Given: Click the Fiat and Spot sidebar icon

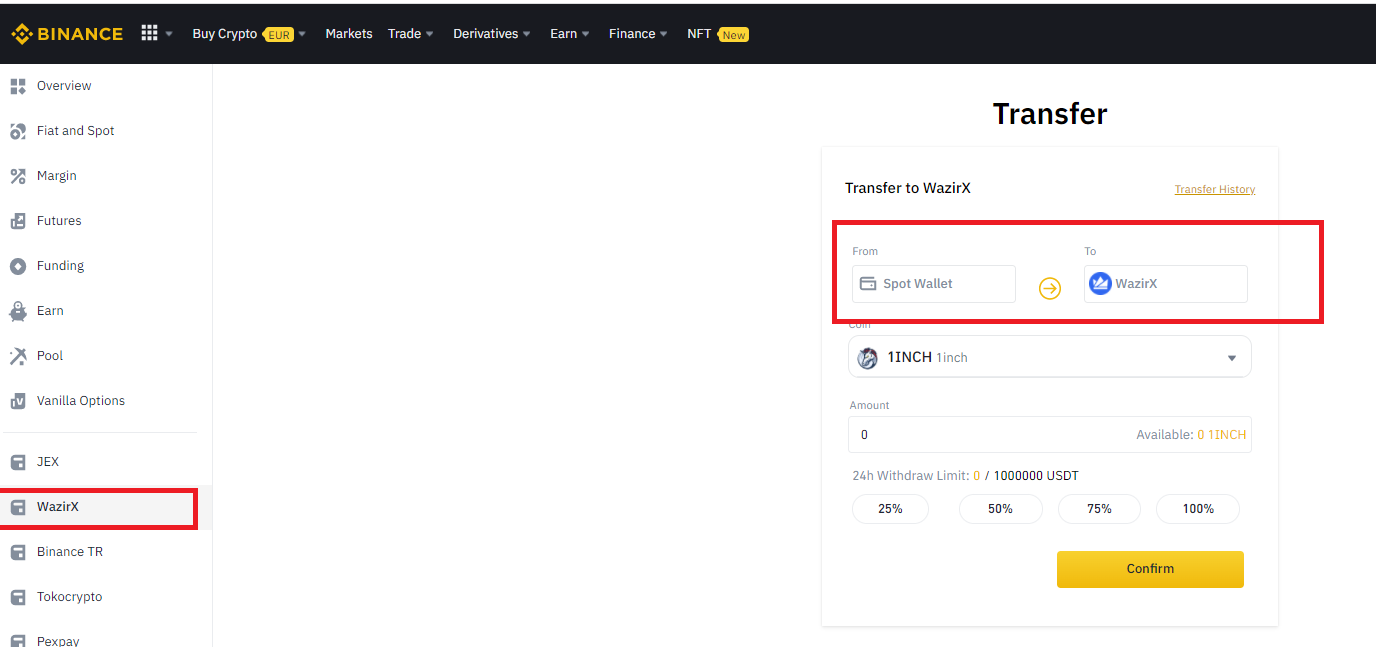Looking at the screenshot, I should (x=18, y=131).
